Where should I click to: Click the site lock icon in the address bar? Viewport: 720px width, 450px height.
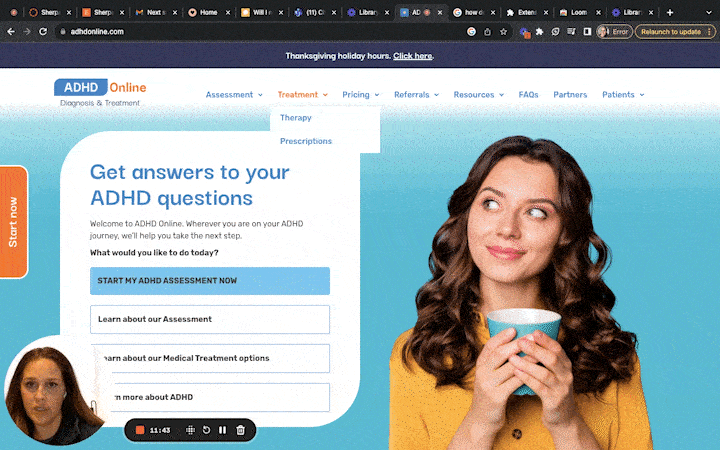(x=63, y=32)
